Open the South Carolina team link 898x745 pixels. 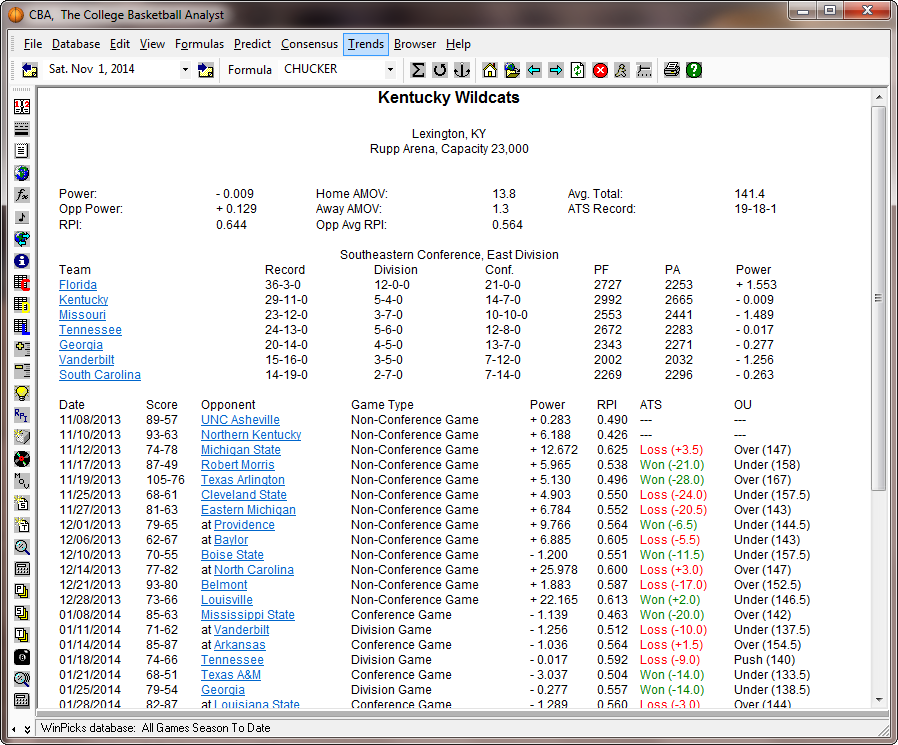pos(100,375)
